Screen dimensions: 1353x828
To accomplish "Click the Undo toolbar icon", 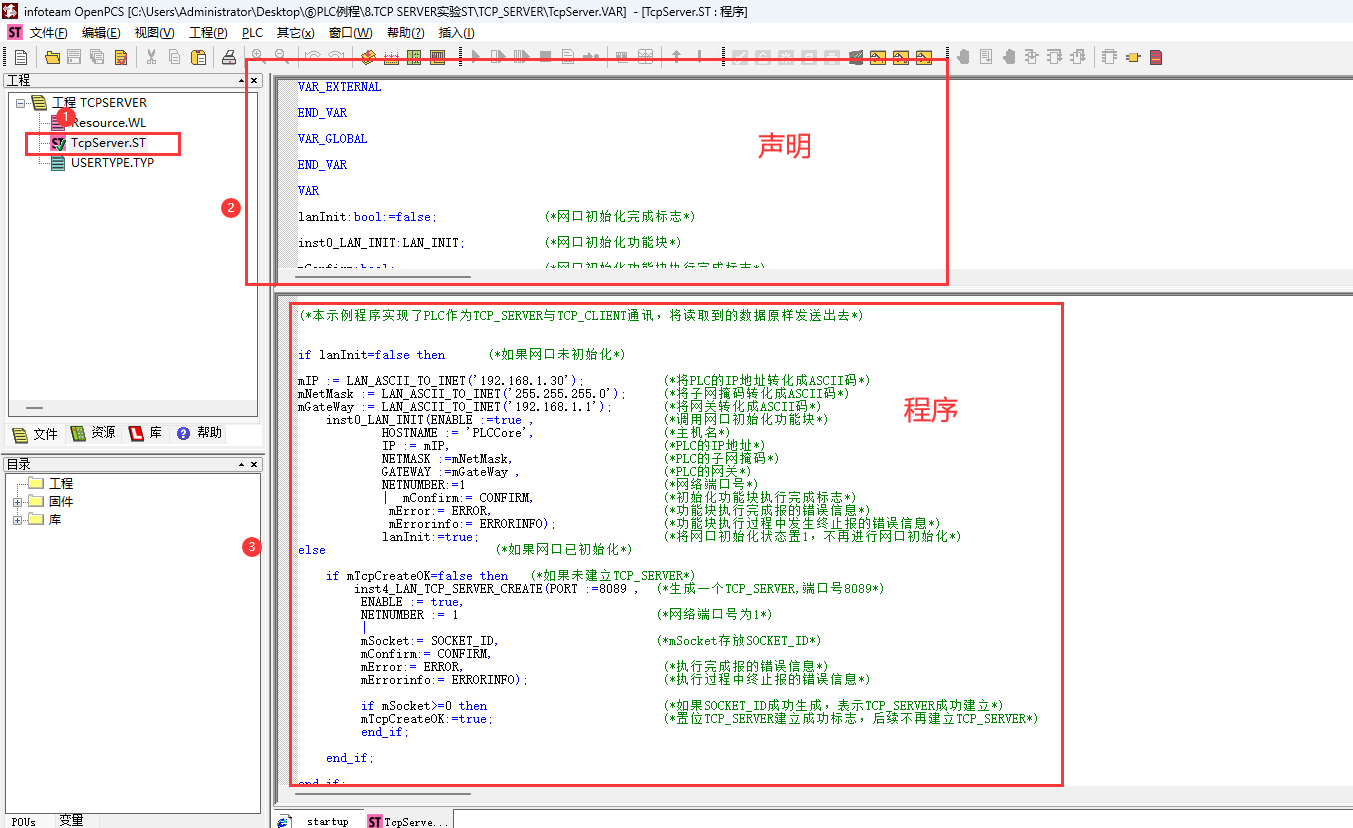I will 313,57.
